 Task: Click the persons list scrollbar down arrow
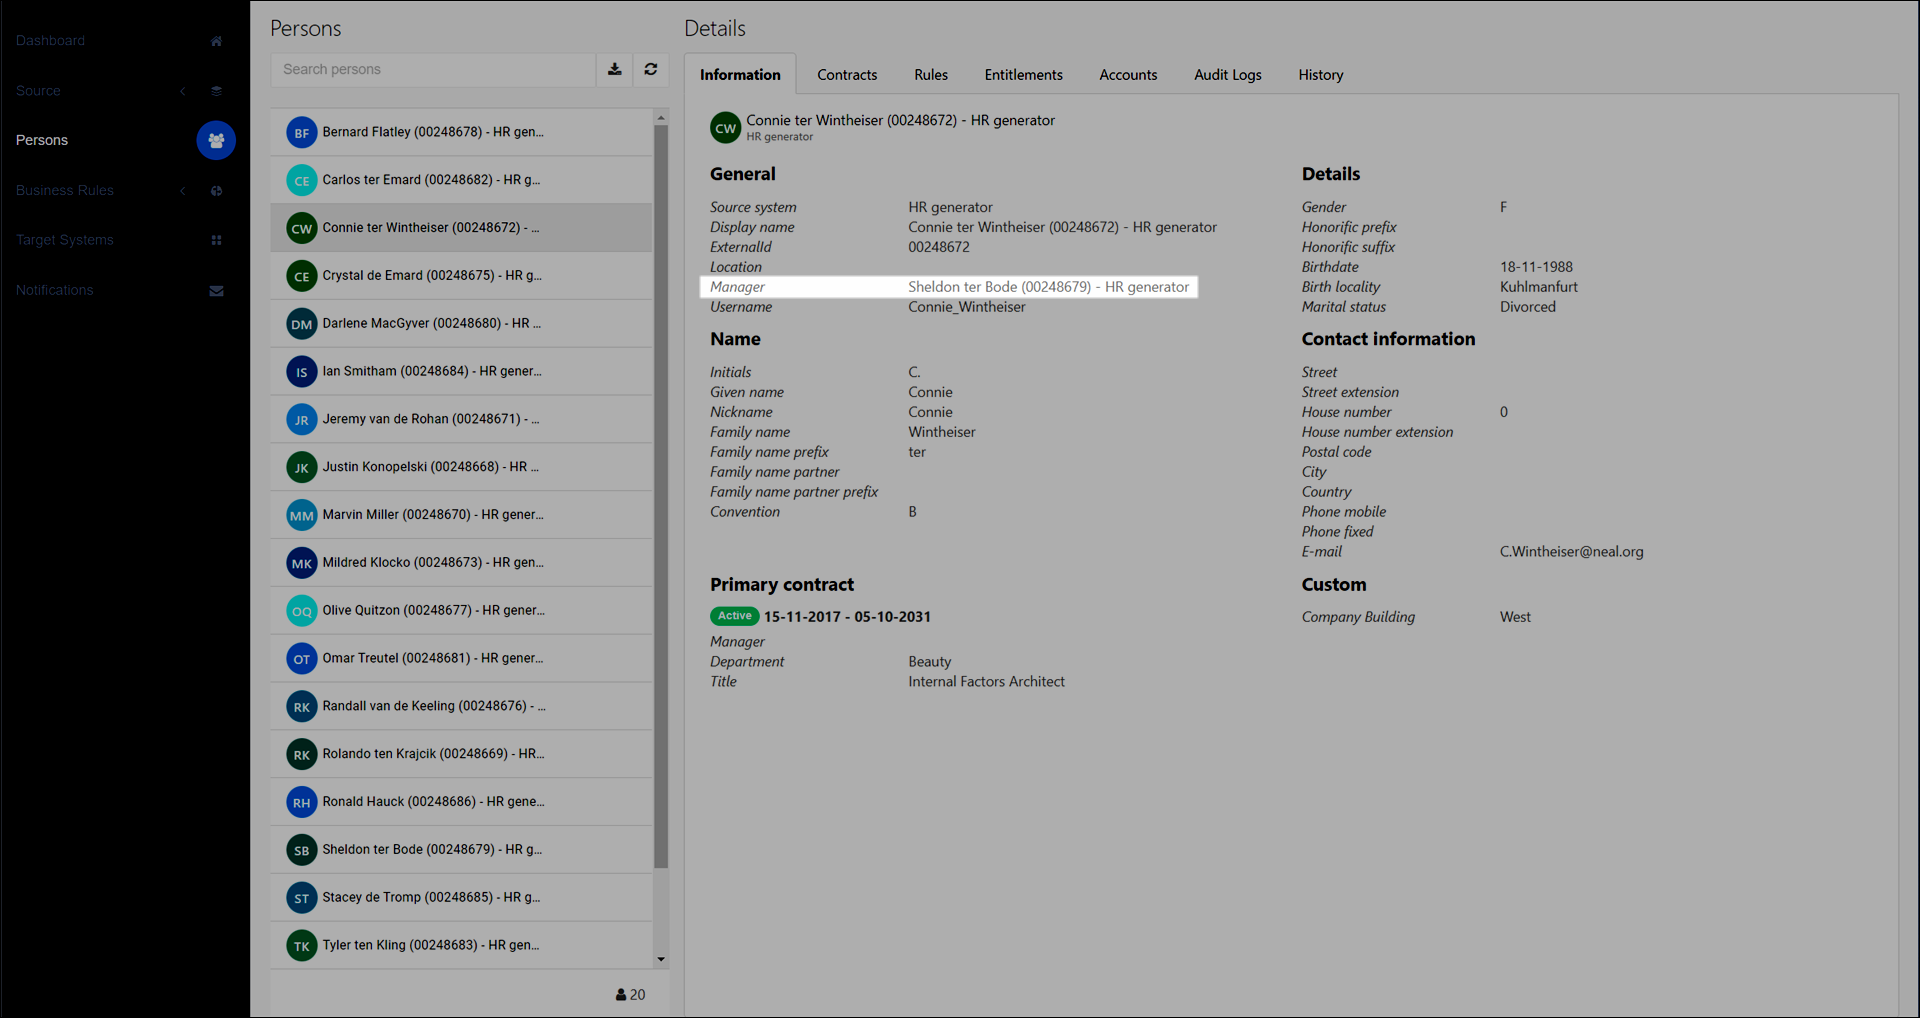click(661, 960)
